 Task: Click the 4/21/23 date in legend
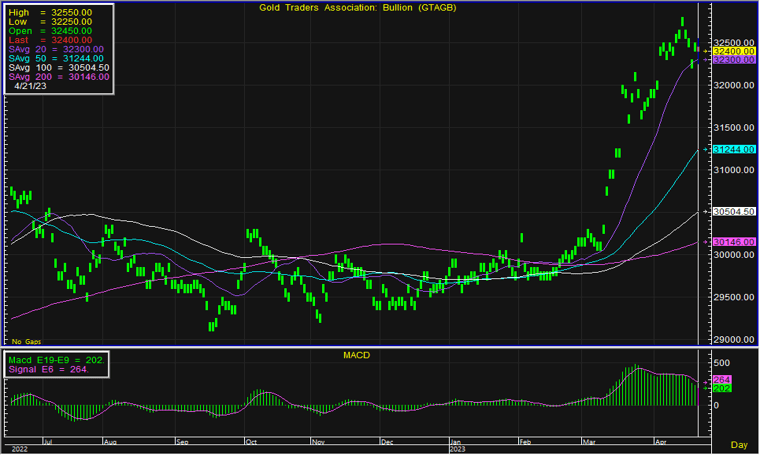click(x=32, y=86)
